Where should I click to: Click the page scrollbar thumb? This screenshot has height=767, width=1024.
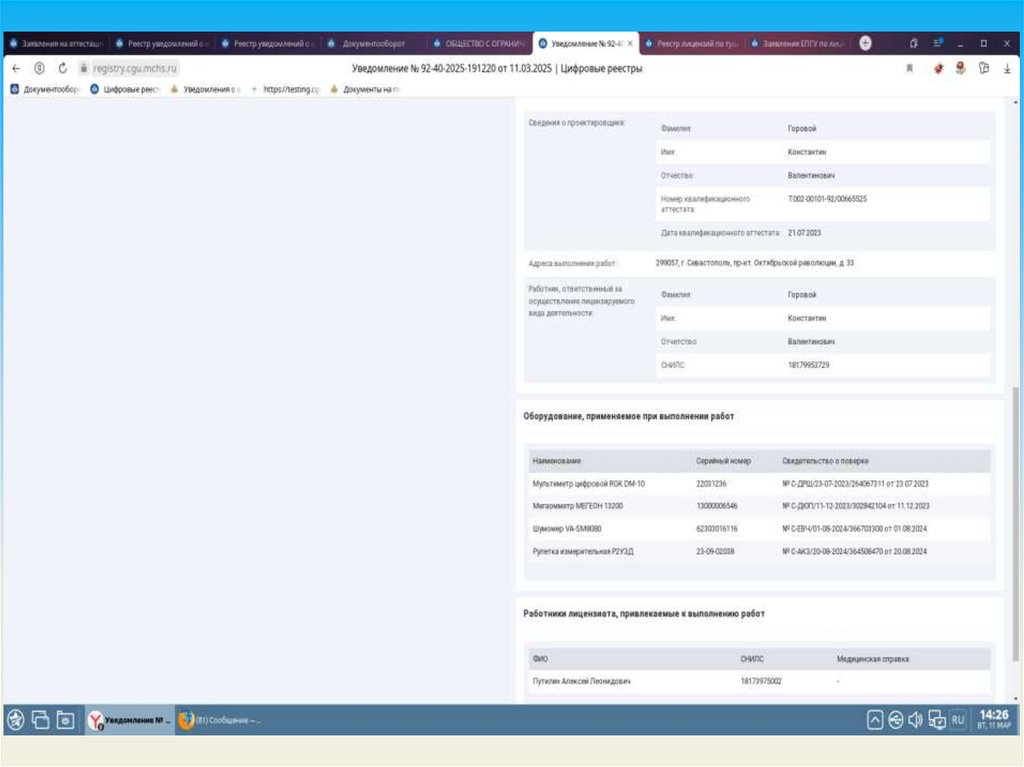pyautogui.click(x=1016, y=523)
